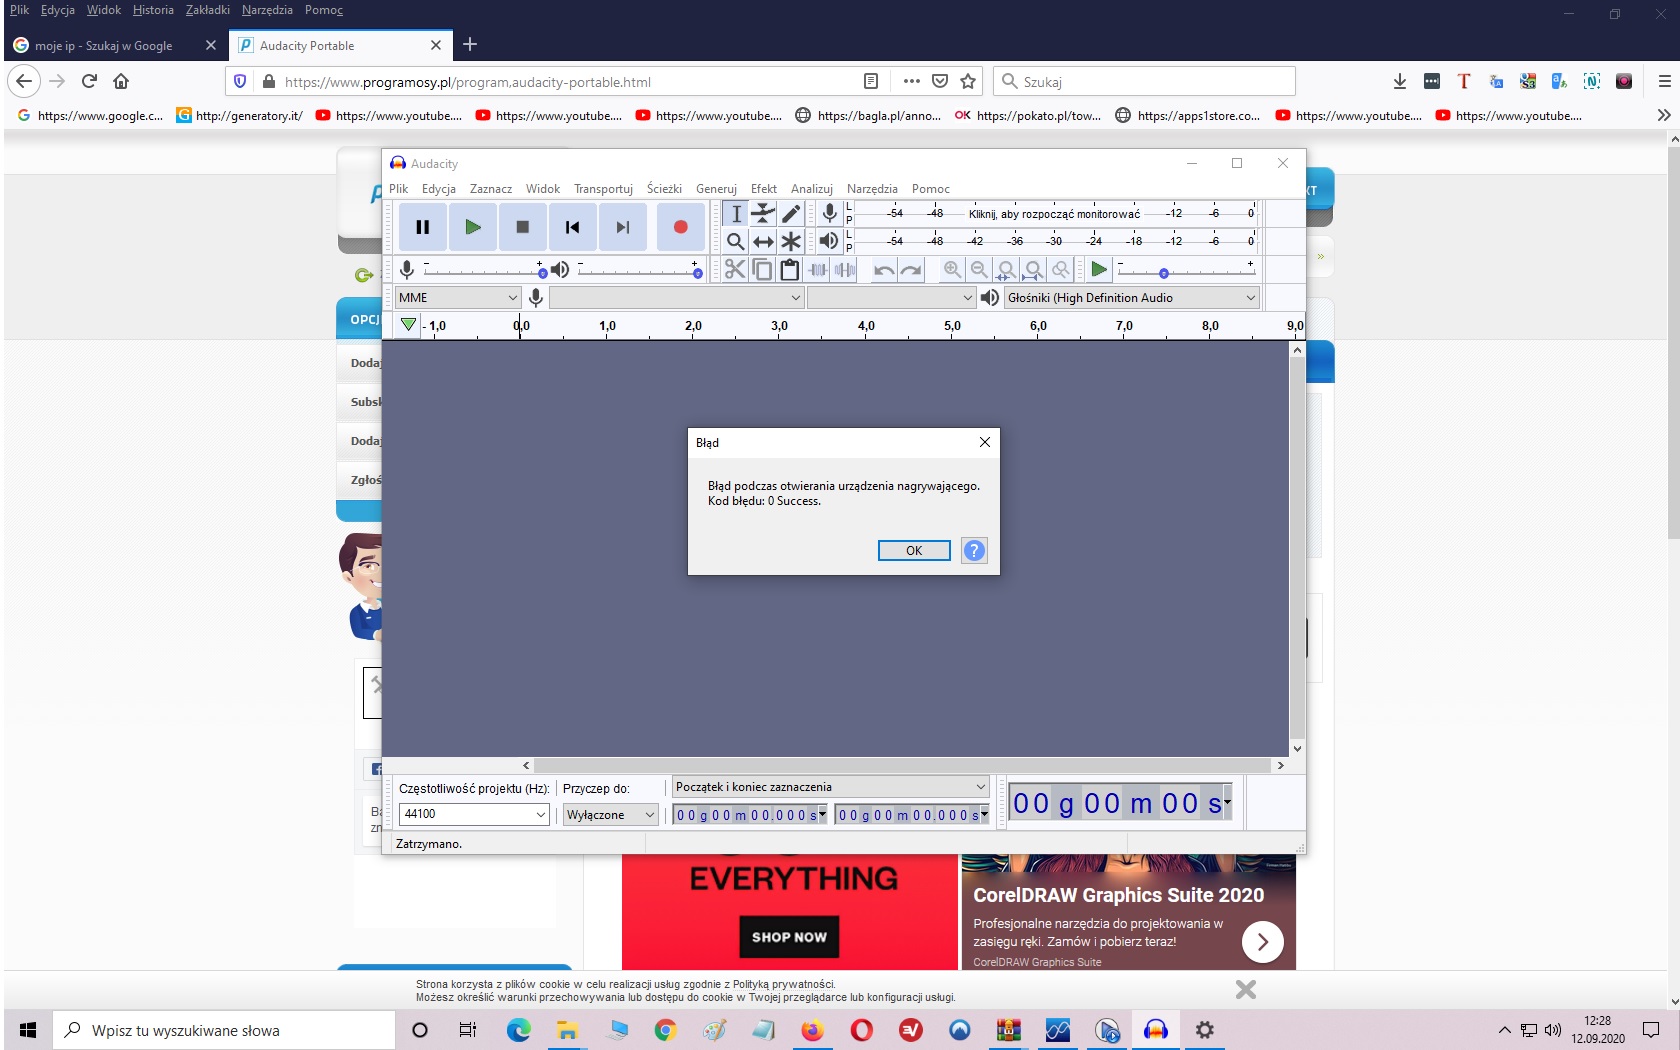The image size is (1680, 1050).
Task: Toggle the Multi-tool asterisk mode
Action: click(x=791, y=241)
